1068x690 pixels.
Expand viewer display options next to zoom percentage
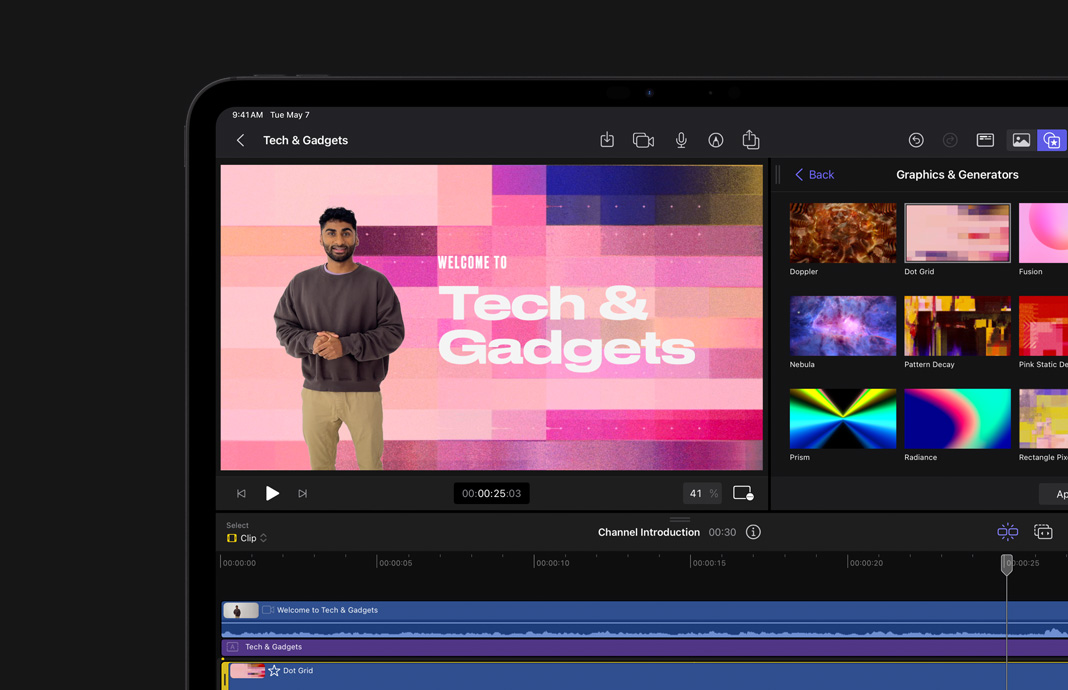[x=743, y=493]
